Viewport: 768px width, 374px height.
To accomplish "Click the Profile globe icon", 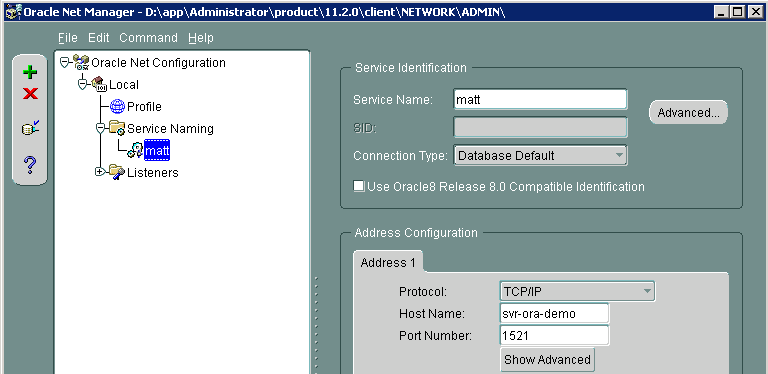I will [118, 106].
